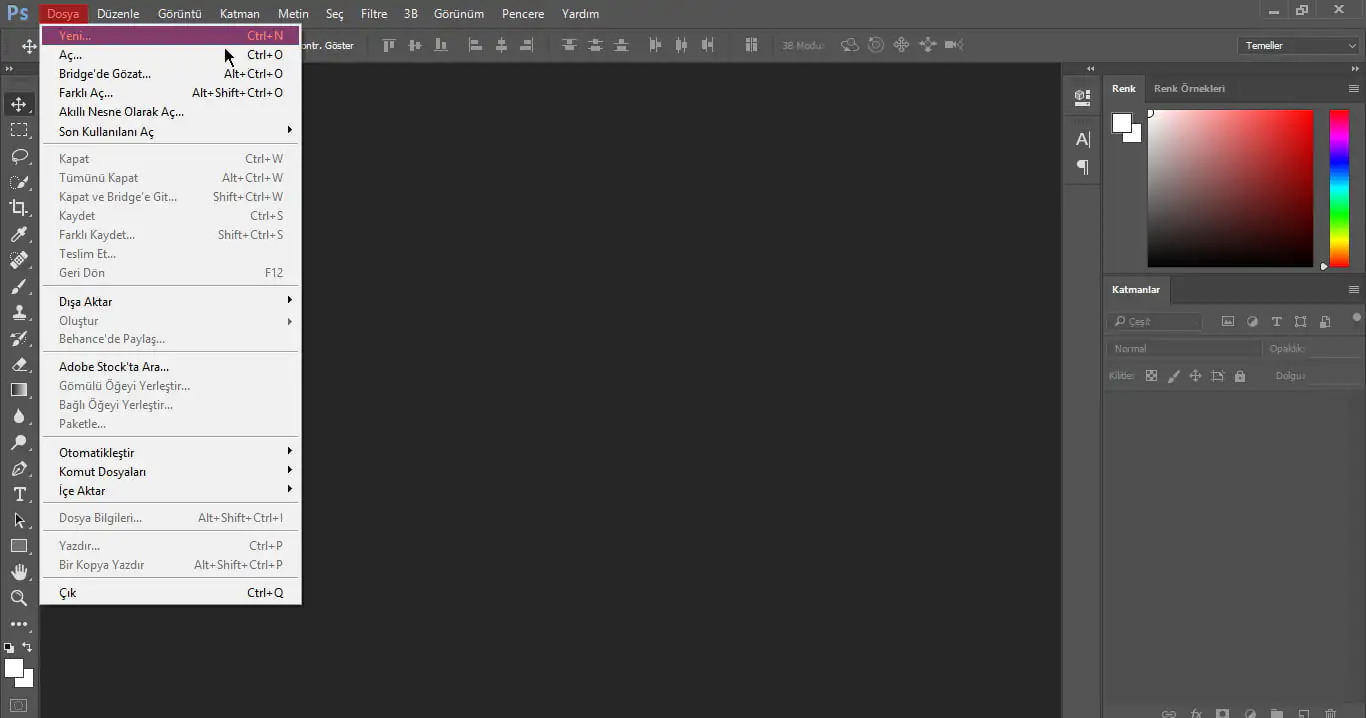
Task: Toggle lock position in Katmanlar panel
Action: click(x=1195, y=376)
